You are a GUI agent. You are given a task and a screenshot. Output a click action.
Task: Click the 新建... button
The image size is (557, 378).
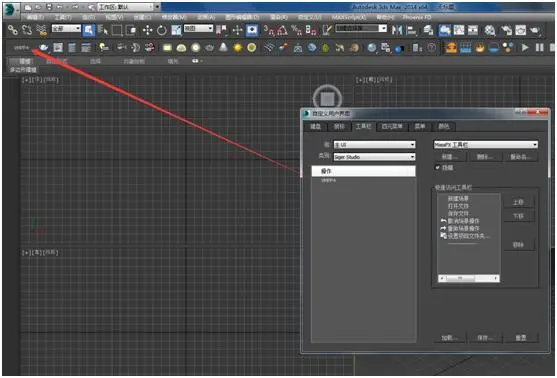click(x=450, y=157)
